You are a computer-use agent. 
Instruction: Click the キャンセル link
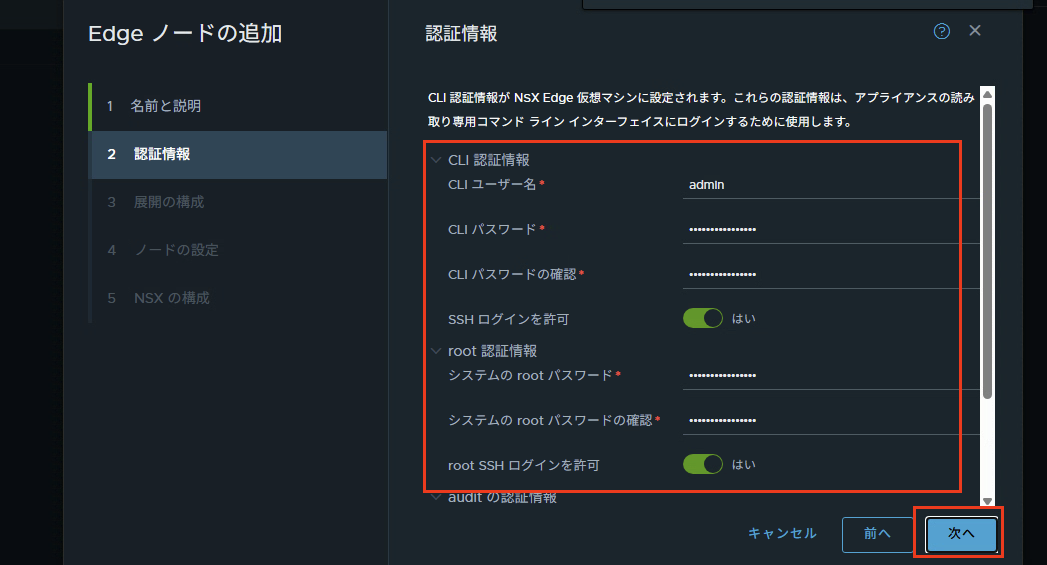point(782,534)
